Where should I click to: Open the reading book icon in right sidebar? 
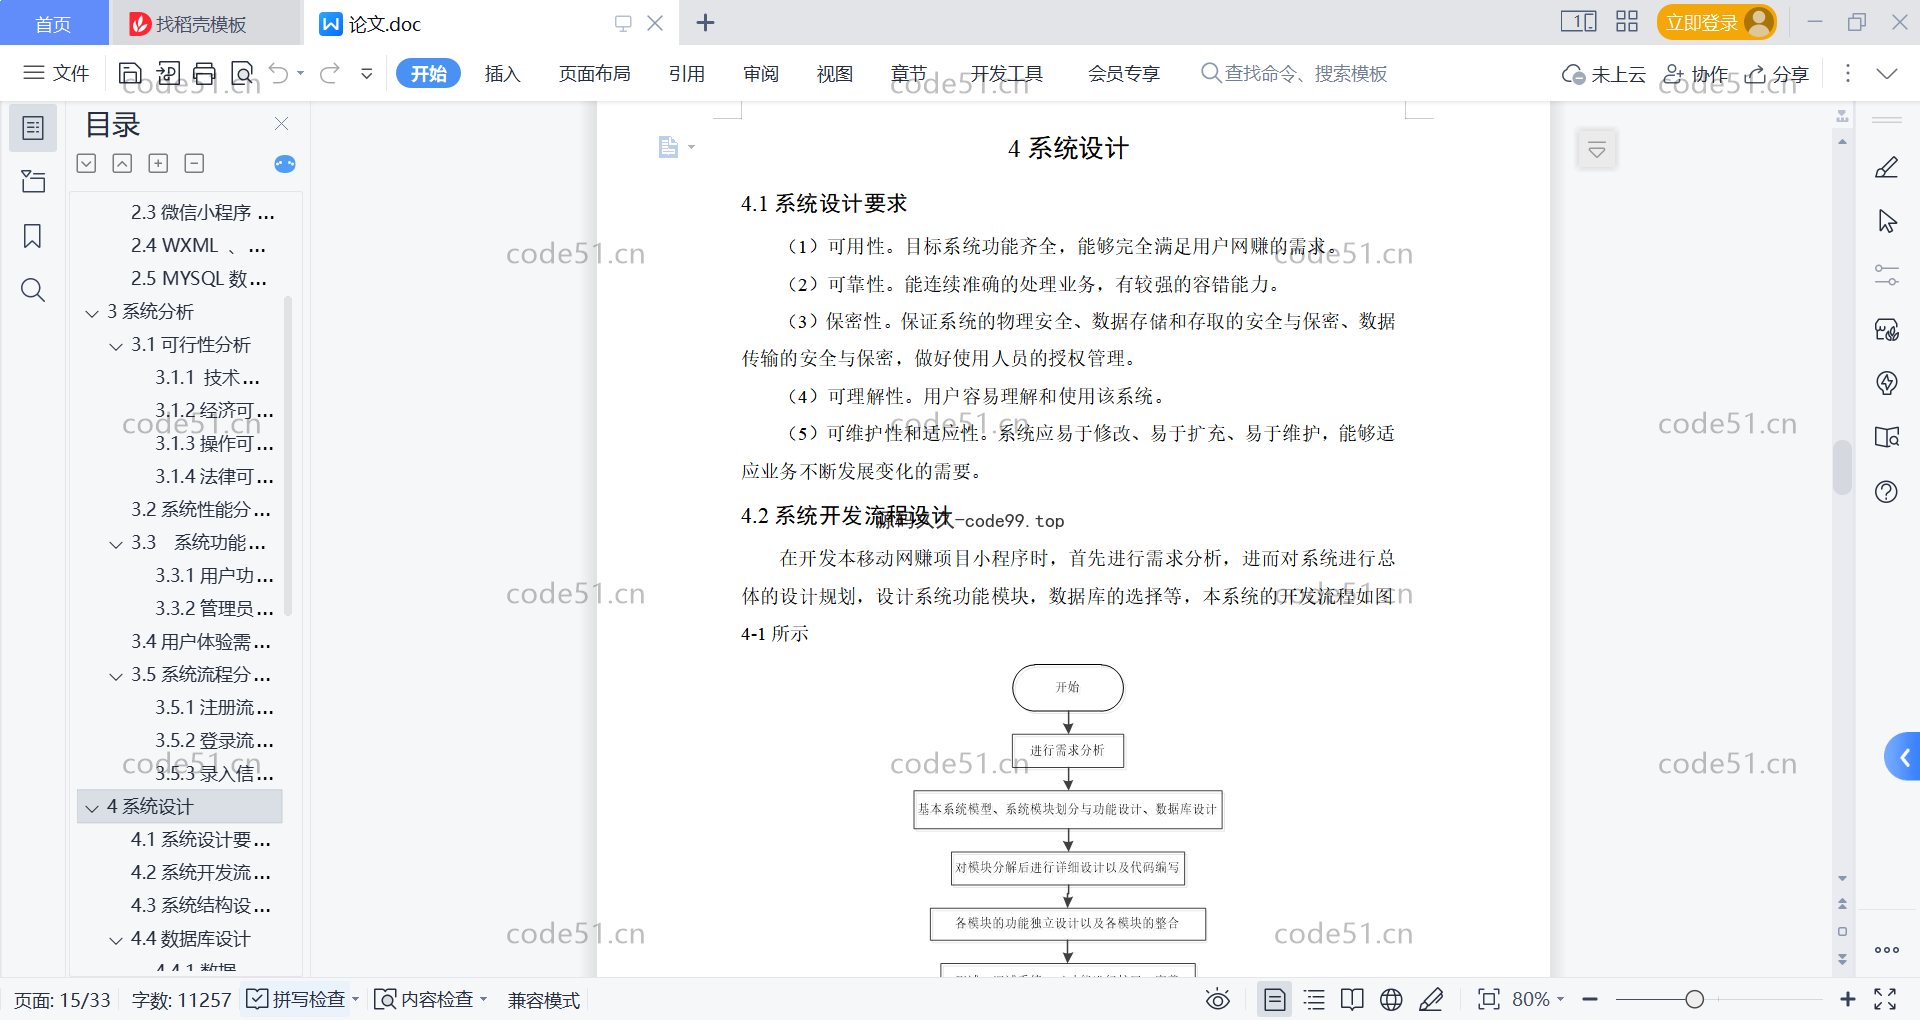tap(1887, 437)
